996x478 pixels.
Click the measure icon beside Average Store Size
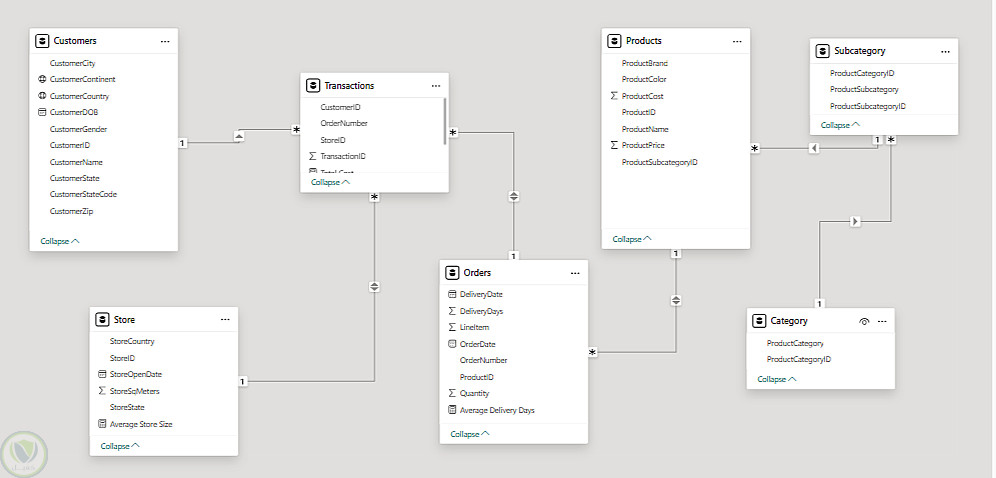pos(102,424)
